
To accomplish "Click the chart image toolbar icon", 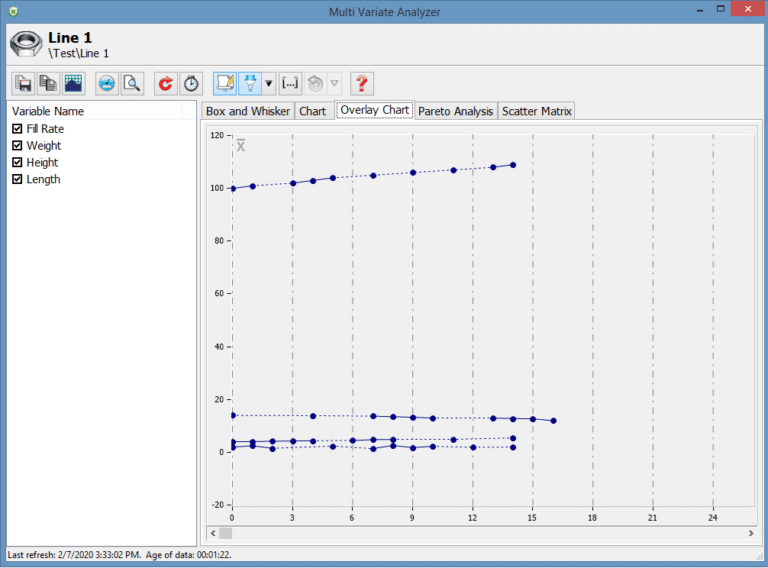I will (73, 83).
